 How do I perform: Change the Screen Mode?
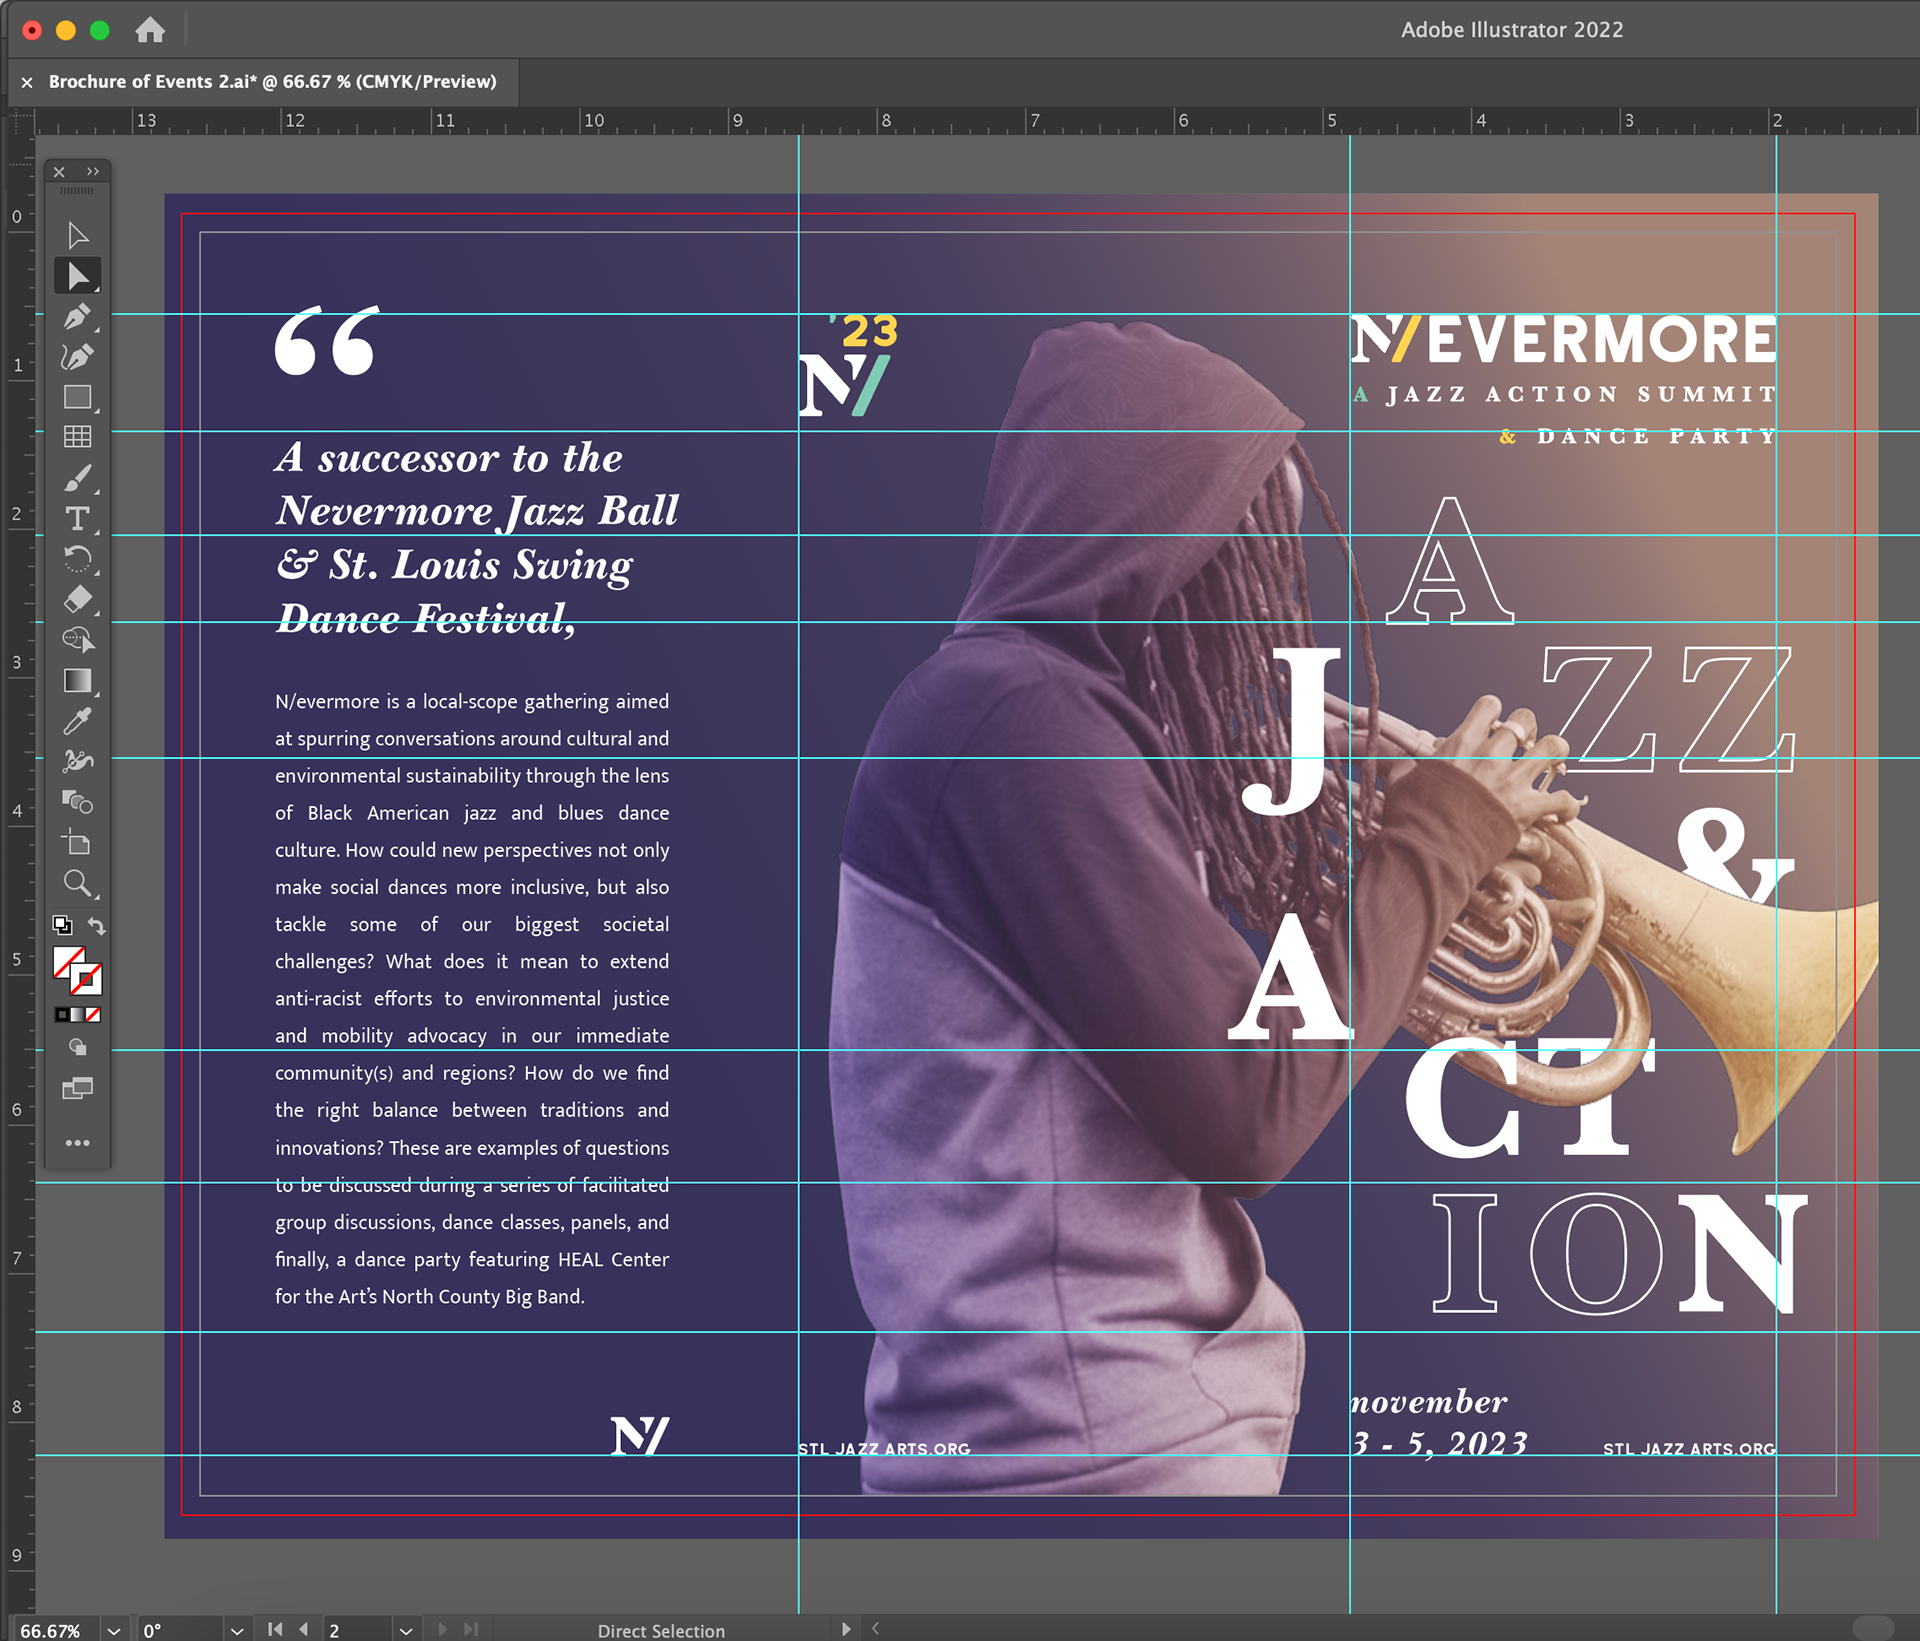[x=77, y=1088]
